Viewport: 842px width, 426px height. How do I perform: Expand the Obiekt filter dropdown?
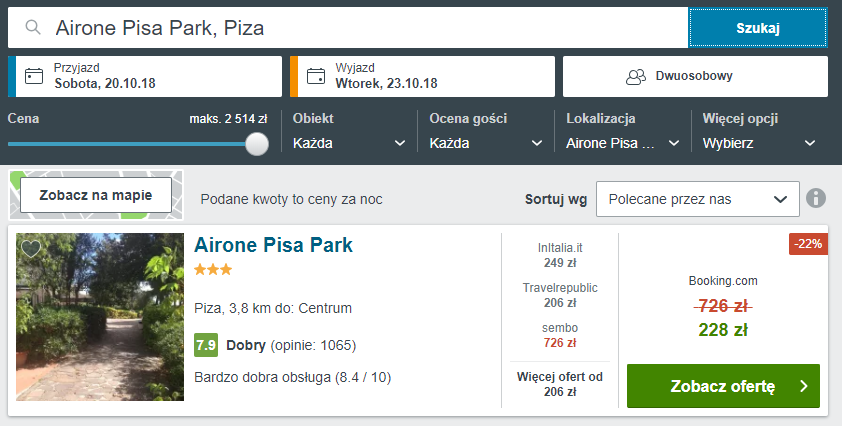click(349, 143)
